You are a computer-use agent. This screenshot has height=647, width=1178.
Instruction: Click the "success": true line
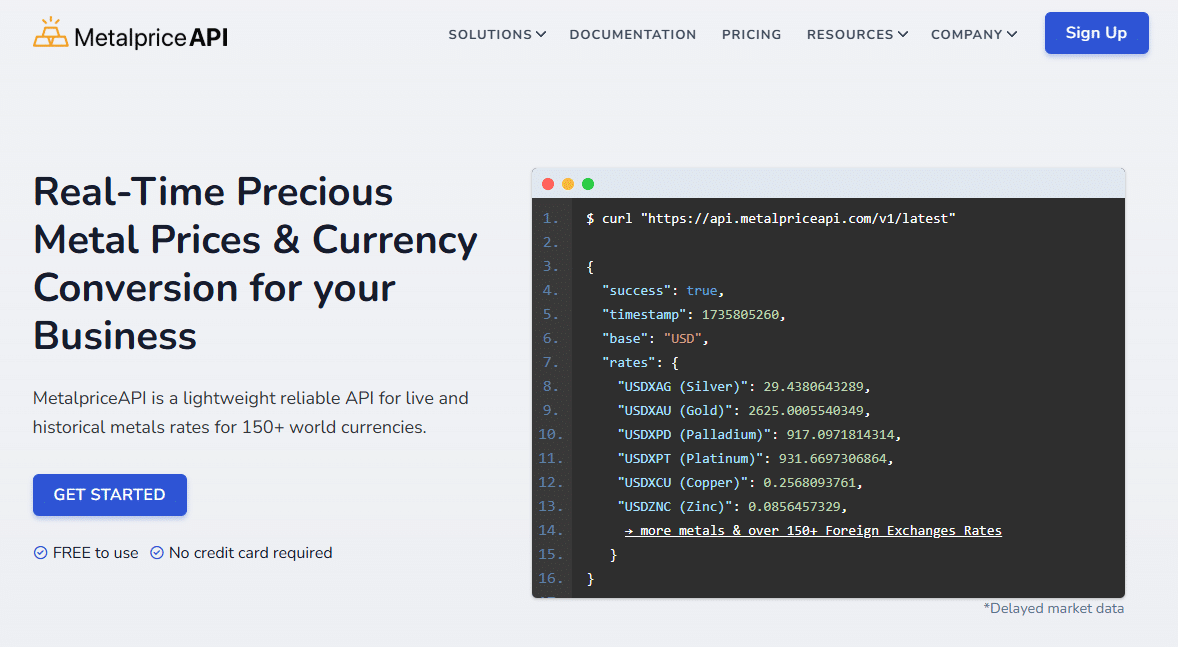click(663, 291)
